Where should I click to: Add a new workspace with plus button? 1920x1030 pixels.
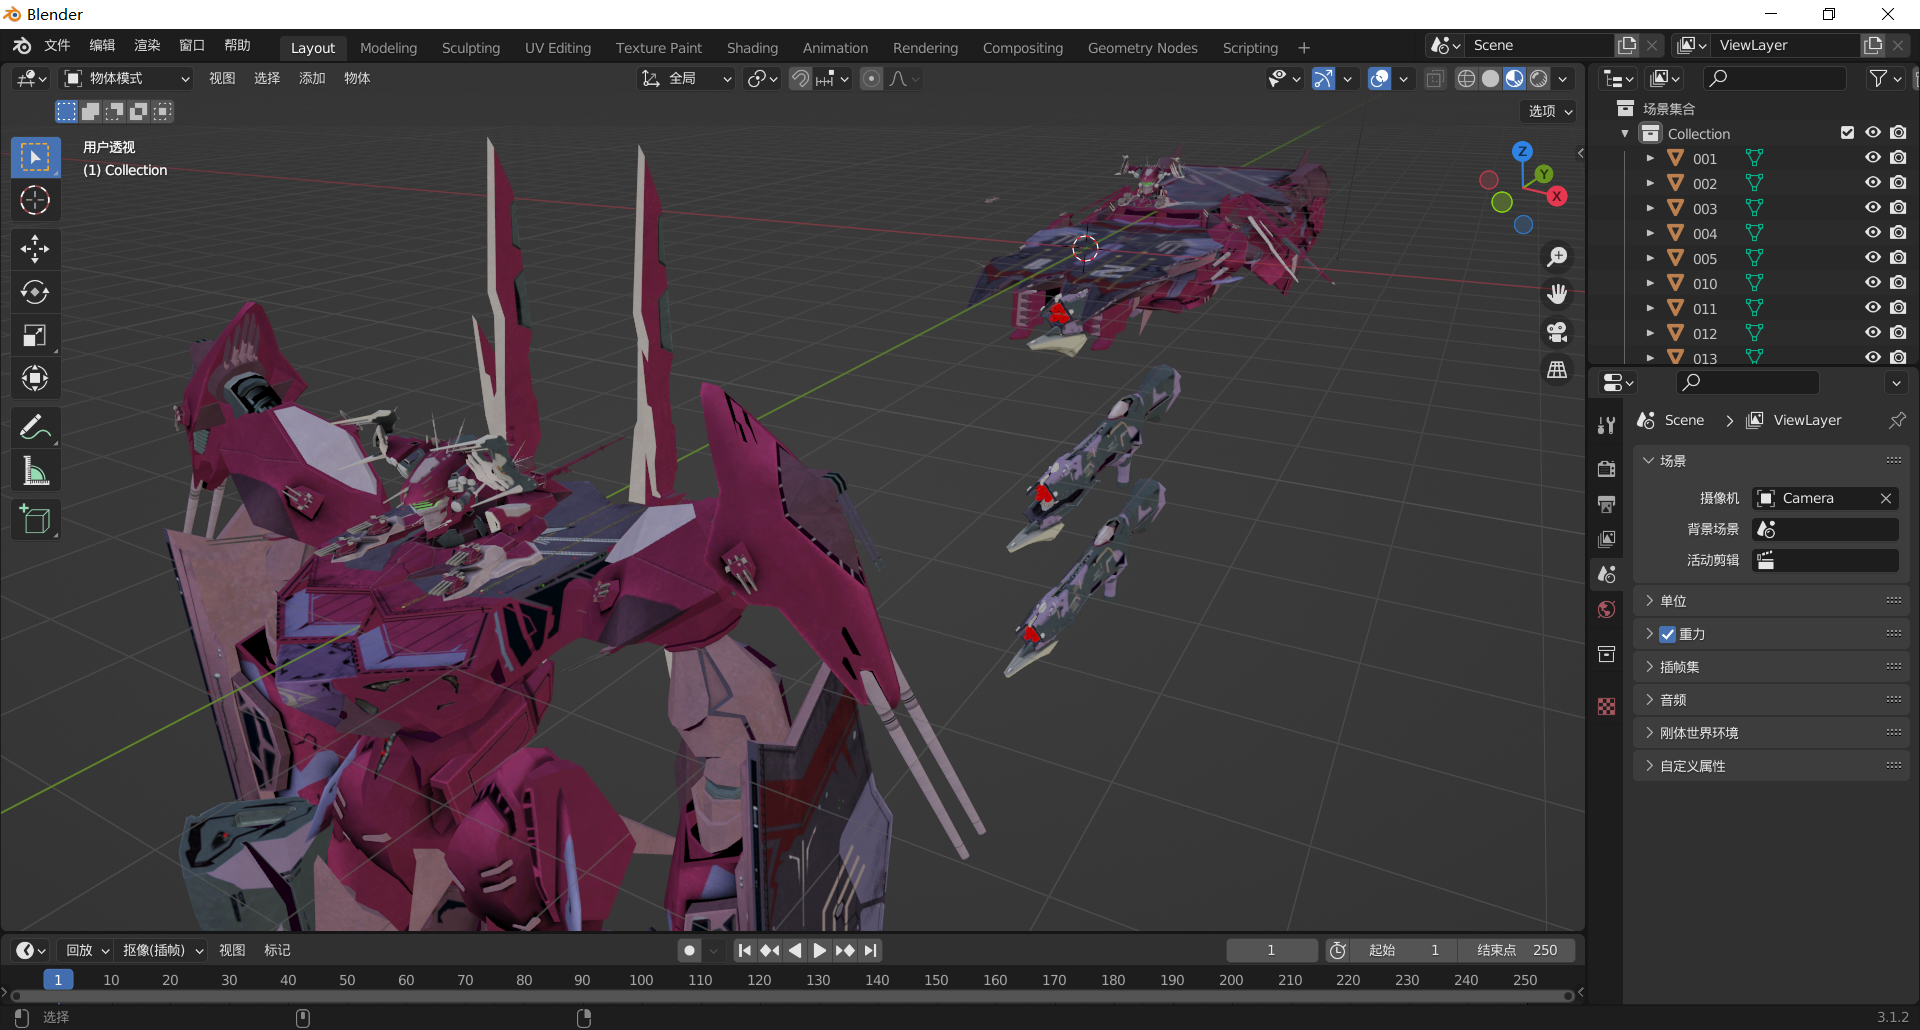click(1303, 48)
